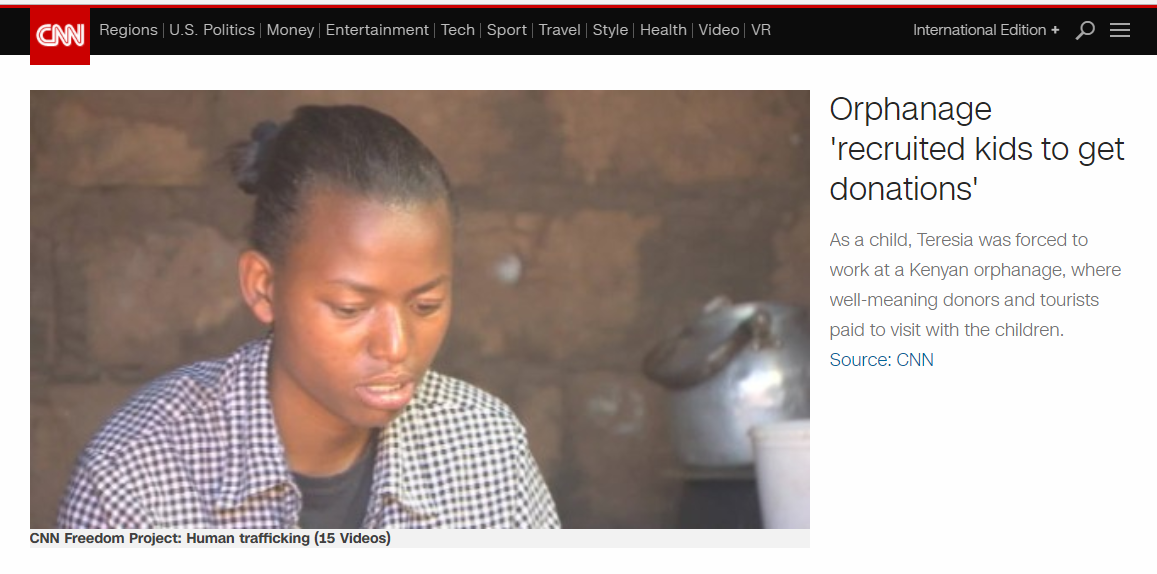Open the search magnifier icon
Screen dimensions: 1157x574
point(1085,30)
